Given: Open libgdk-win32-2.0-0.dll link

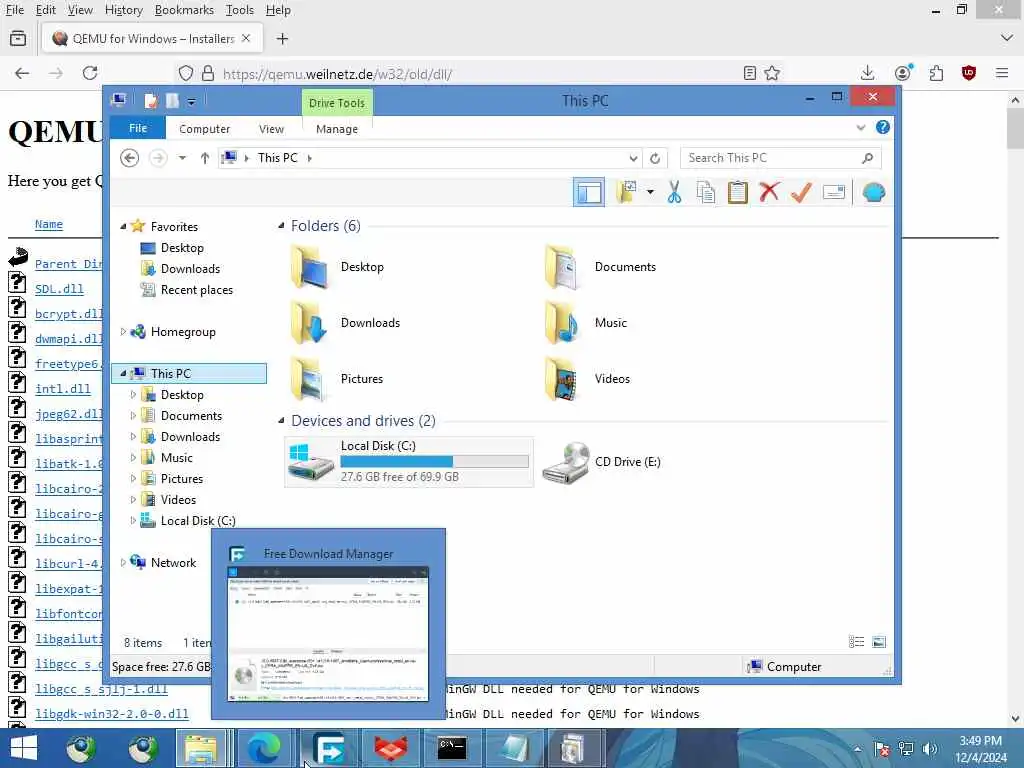Looking at the screenshot, I should tap(112, 714).
